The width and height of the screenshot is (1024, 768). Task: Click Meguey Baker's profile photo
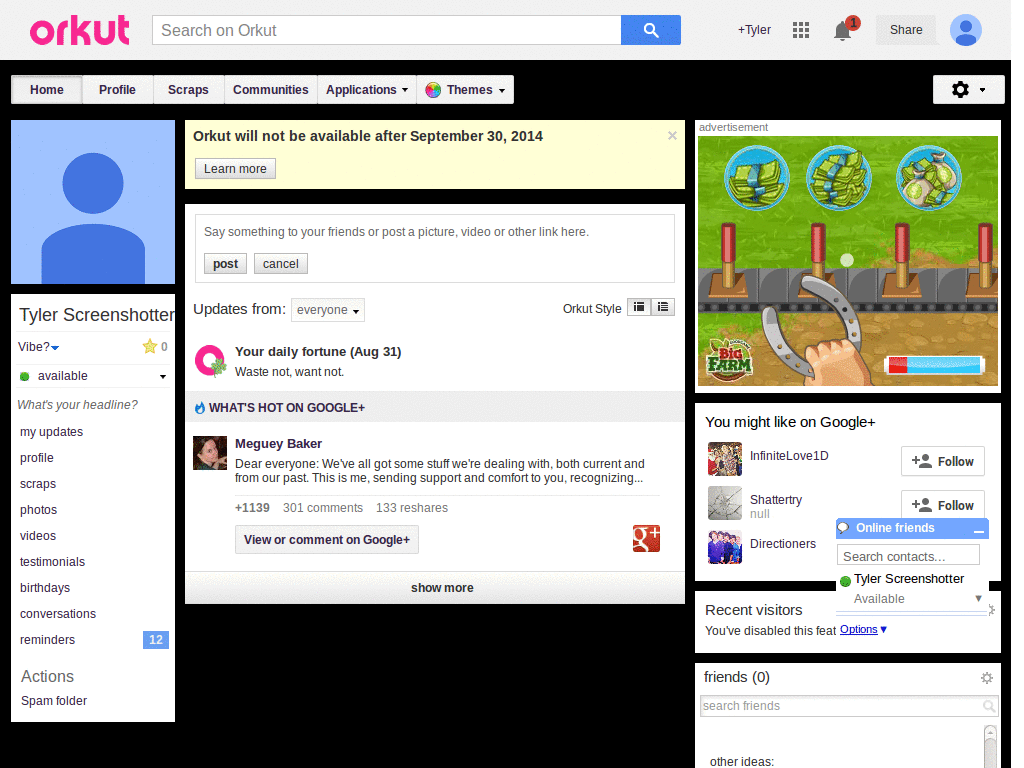coord(210,453)
